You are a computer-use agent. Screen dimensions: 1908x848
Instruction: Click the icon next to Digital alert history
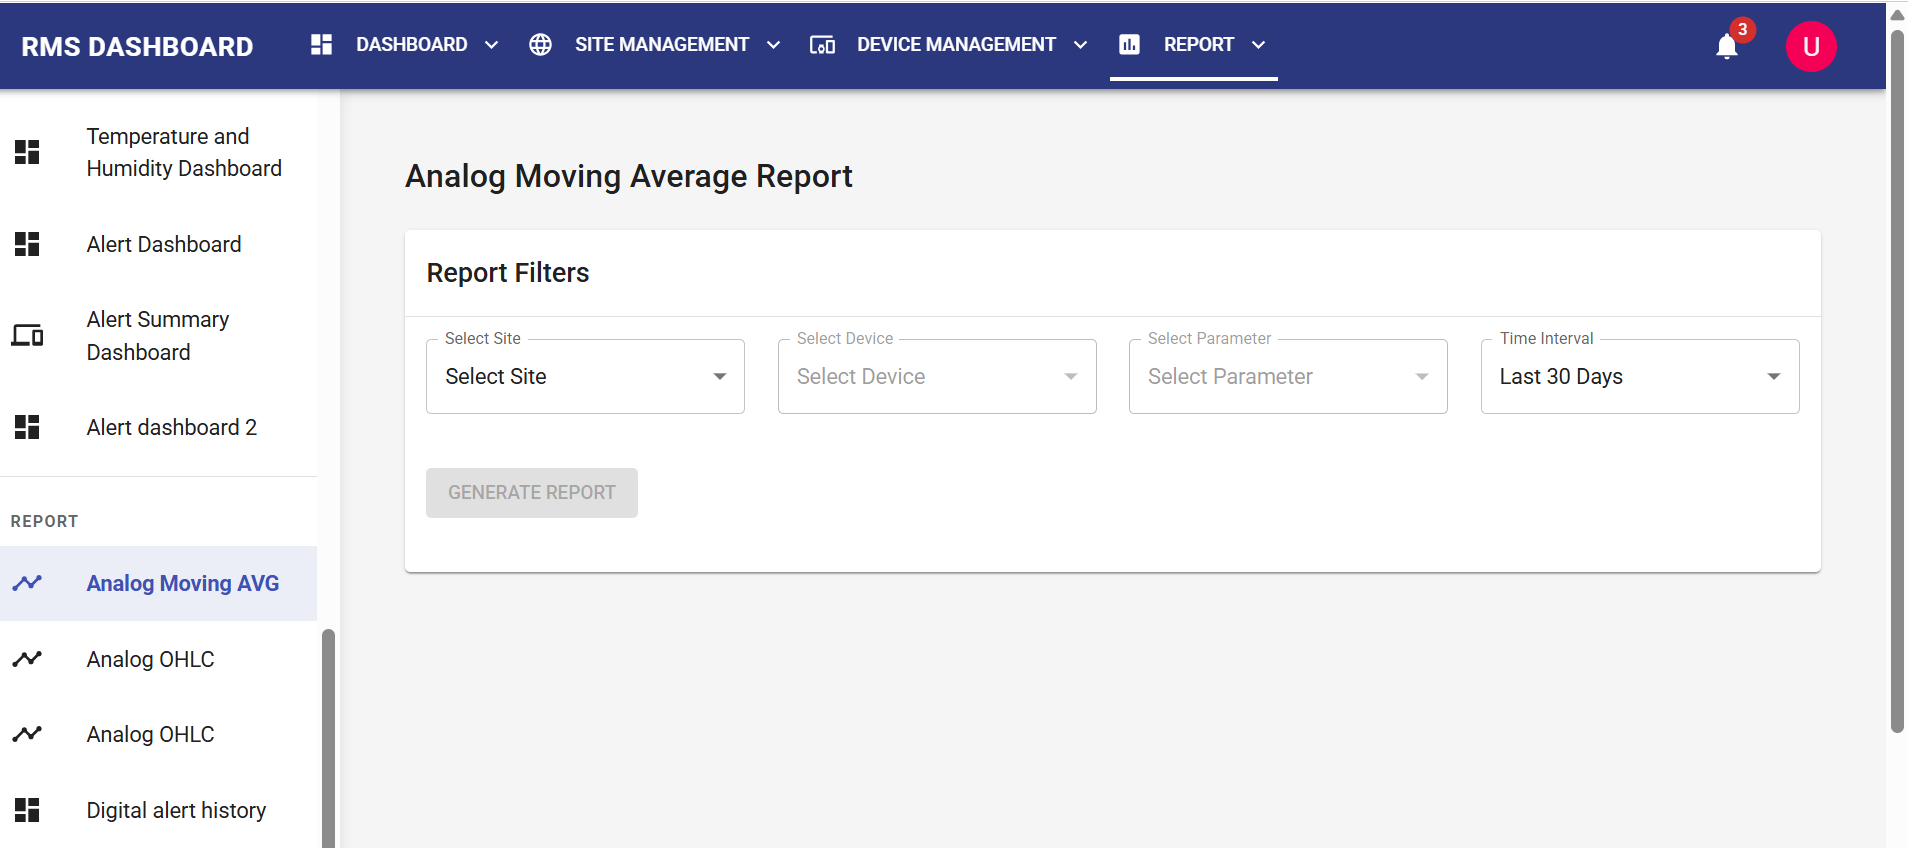27,810
